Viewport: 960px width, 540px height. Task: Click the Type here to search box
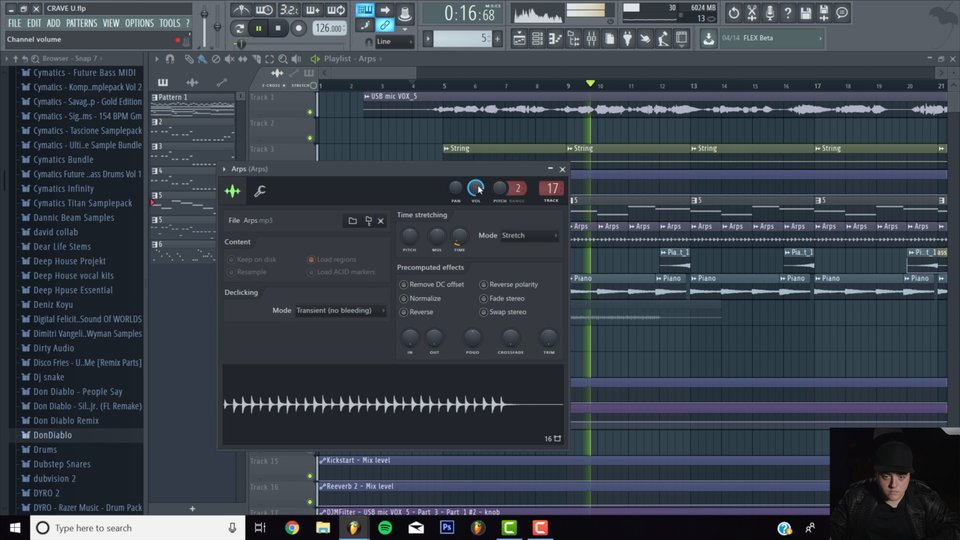click(138, 528)
